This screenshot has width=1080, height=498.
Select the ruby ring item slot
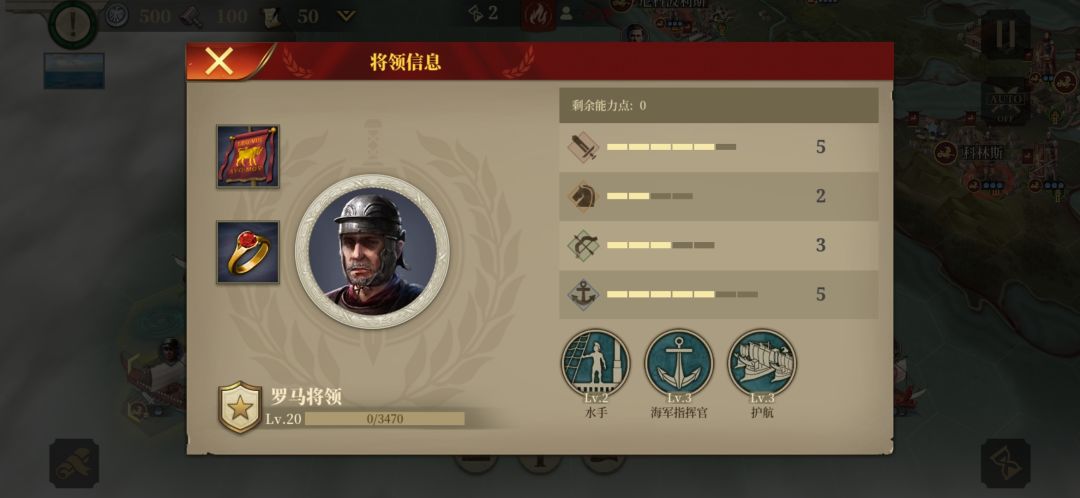248,252
